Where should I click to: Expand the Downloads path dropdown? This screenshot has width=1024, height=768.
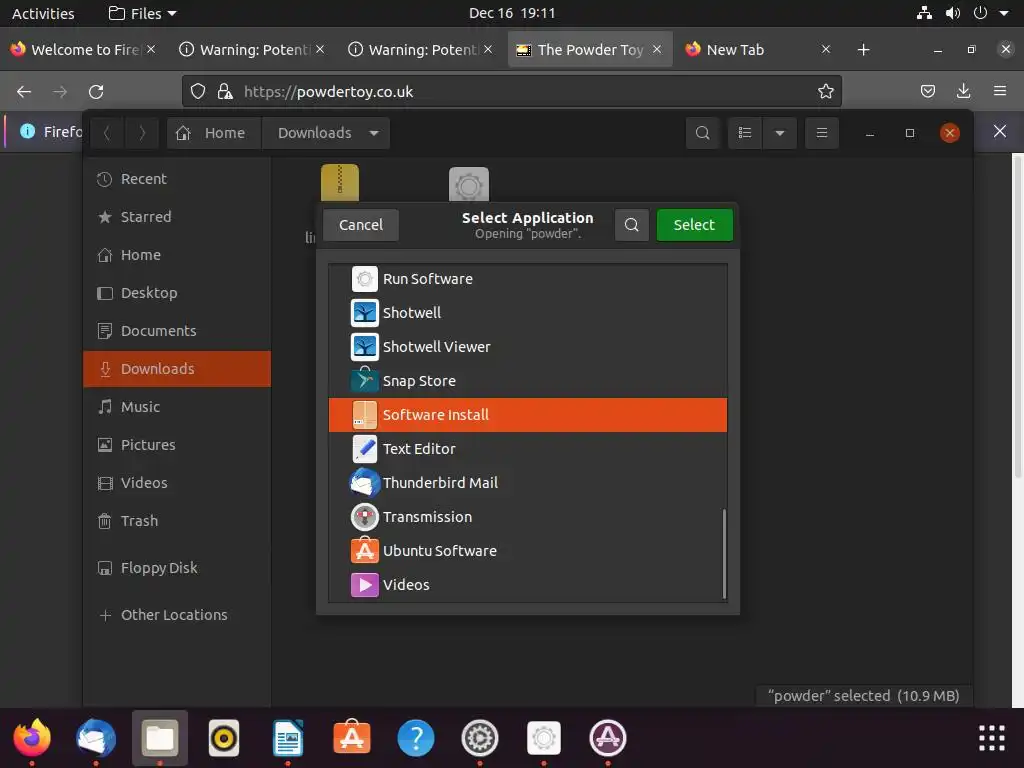click(x=374, y=133)
